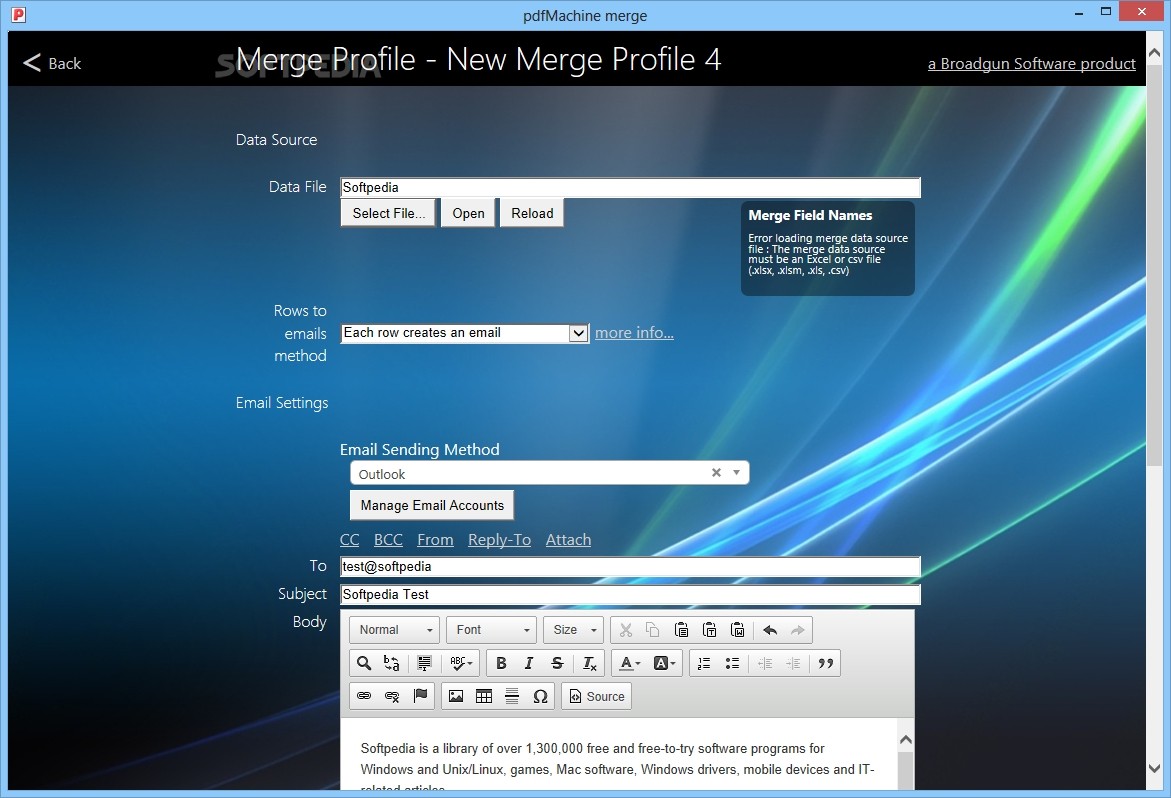1171x798 pixels.
Task: Open a Broadgun Software product link
Action: 1031,63
